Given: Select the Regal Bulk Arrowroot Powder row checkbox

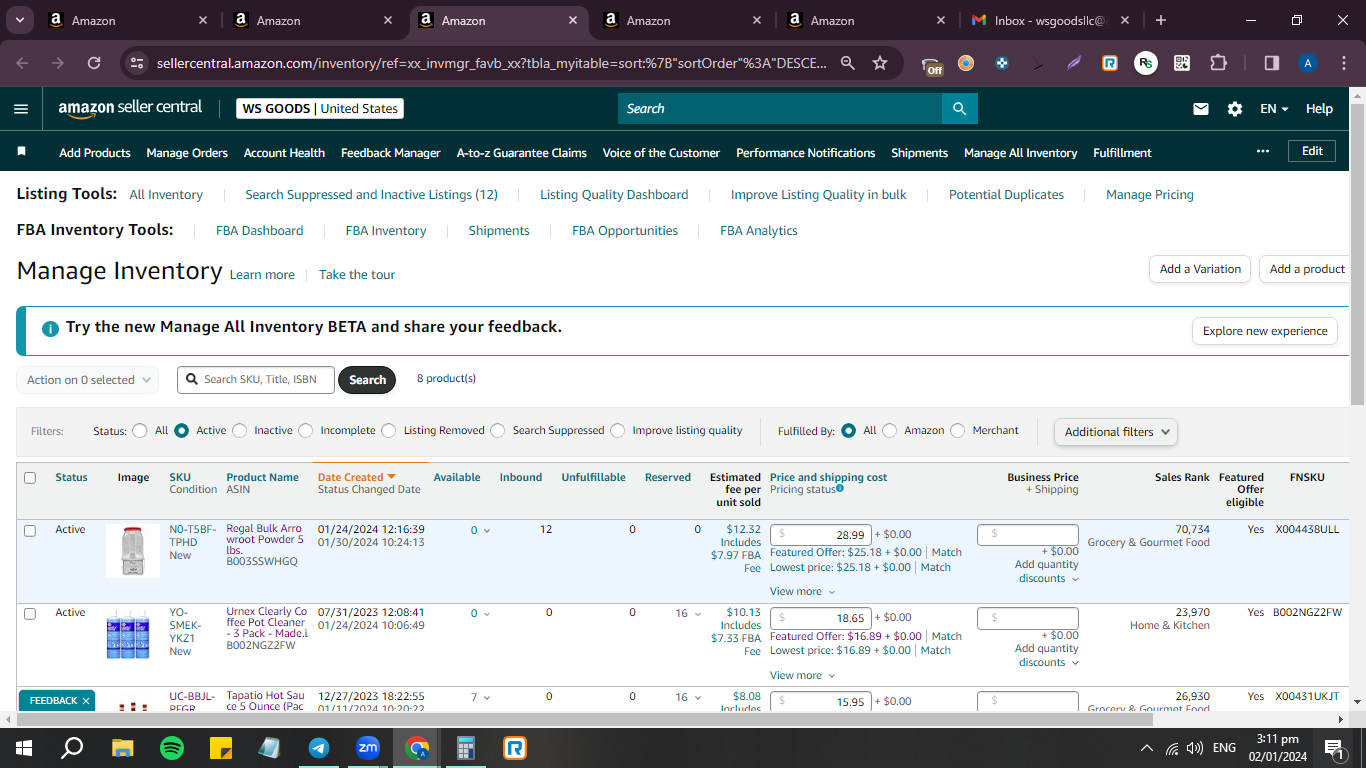Looking at the screenshot, I should click(30, 530).
